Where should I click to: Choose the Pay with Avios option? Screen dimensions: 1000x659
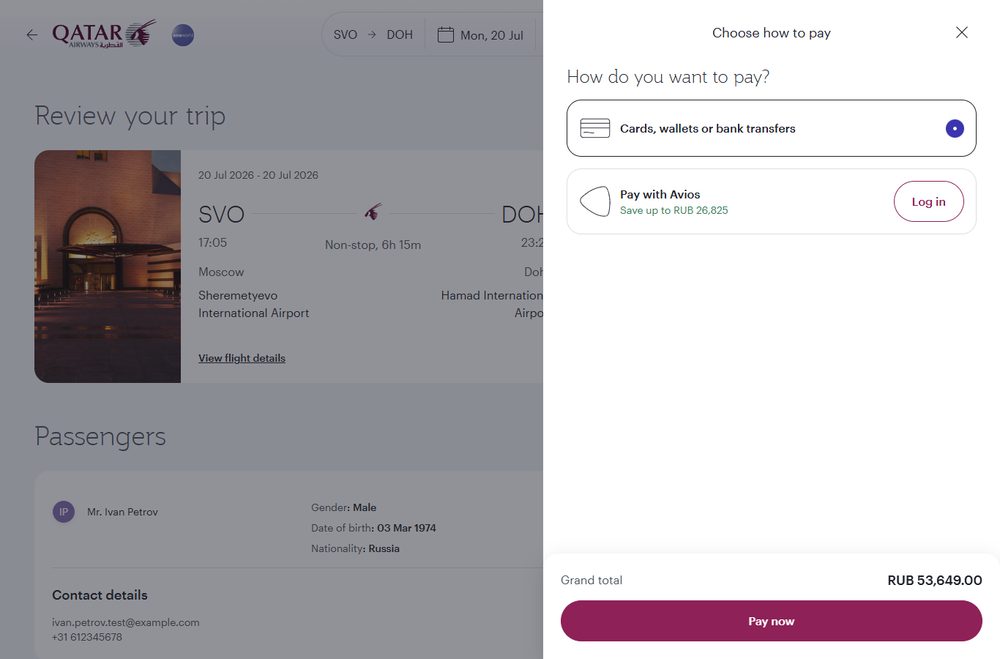pos(771,202)
